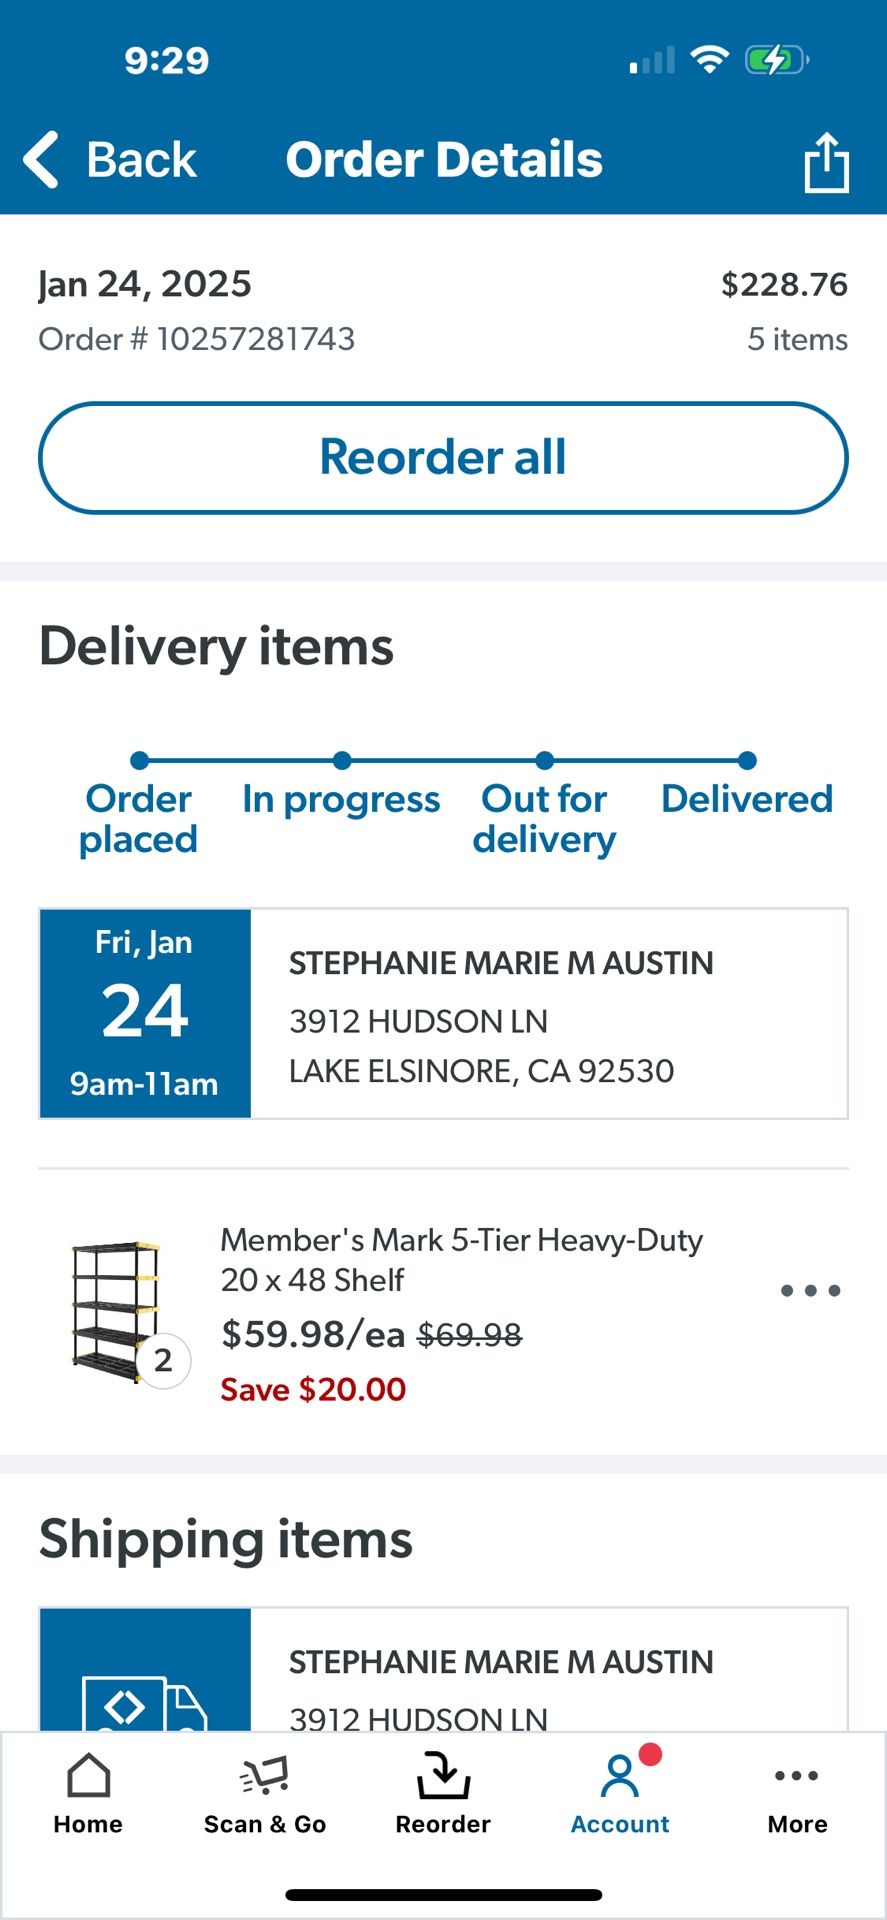
Task: Tap the battery charging status icon
Action: [776, 60]
